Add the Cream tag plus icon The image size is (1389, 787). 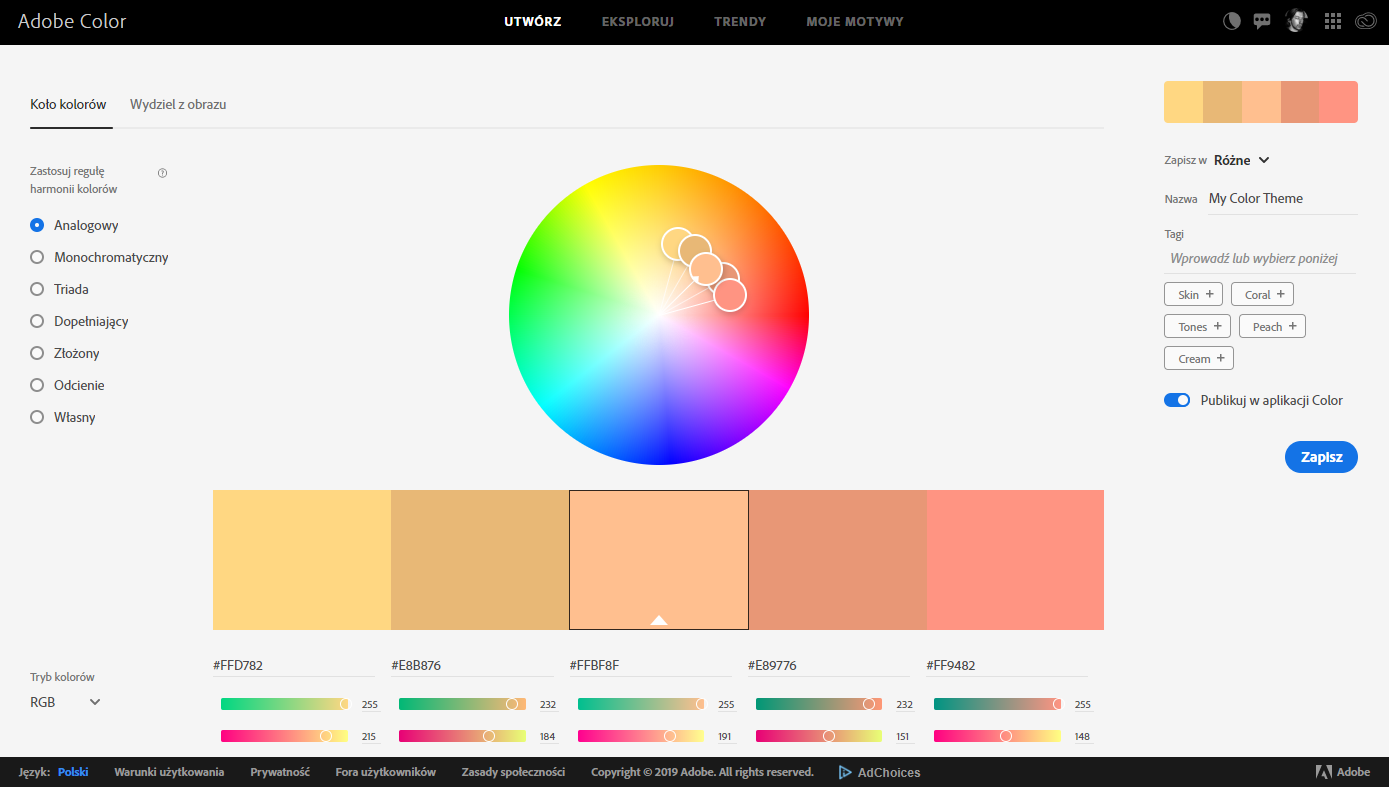(1220, 358)
